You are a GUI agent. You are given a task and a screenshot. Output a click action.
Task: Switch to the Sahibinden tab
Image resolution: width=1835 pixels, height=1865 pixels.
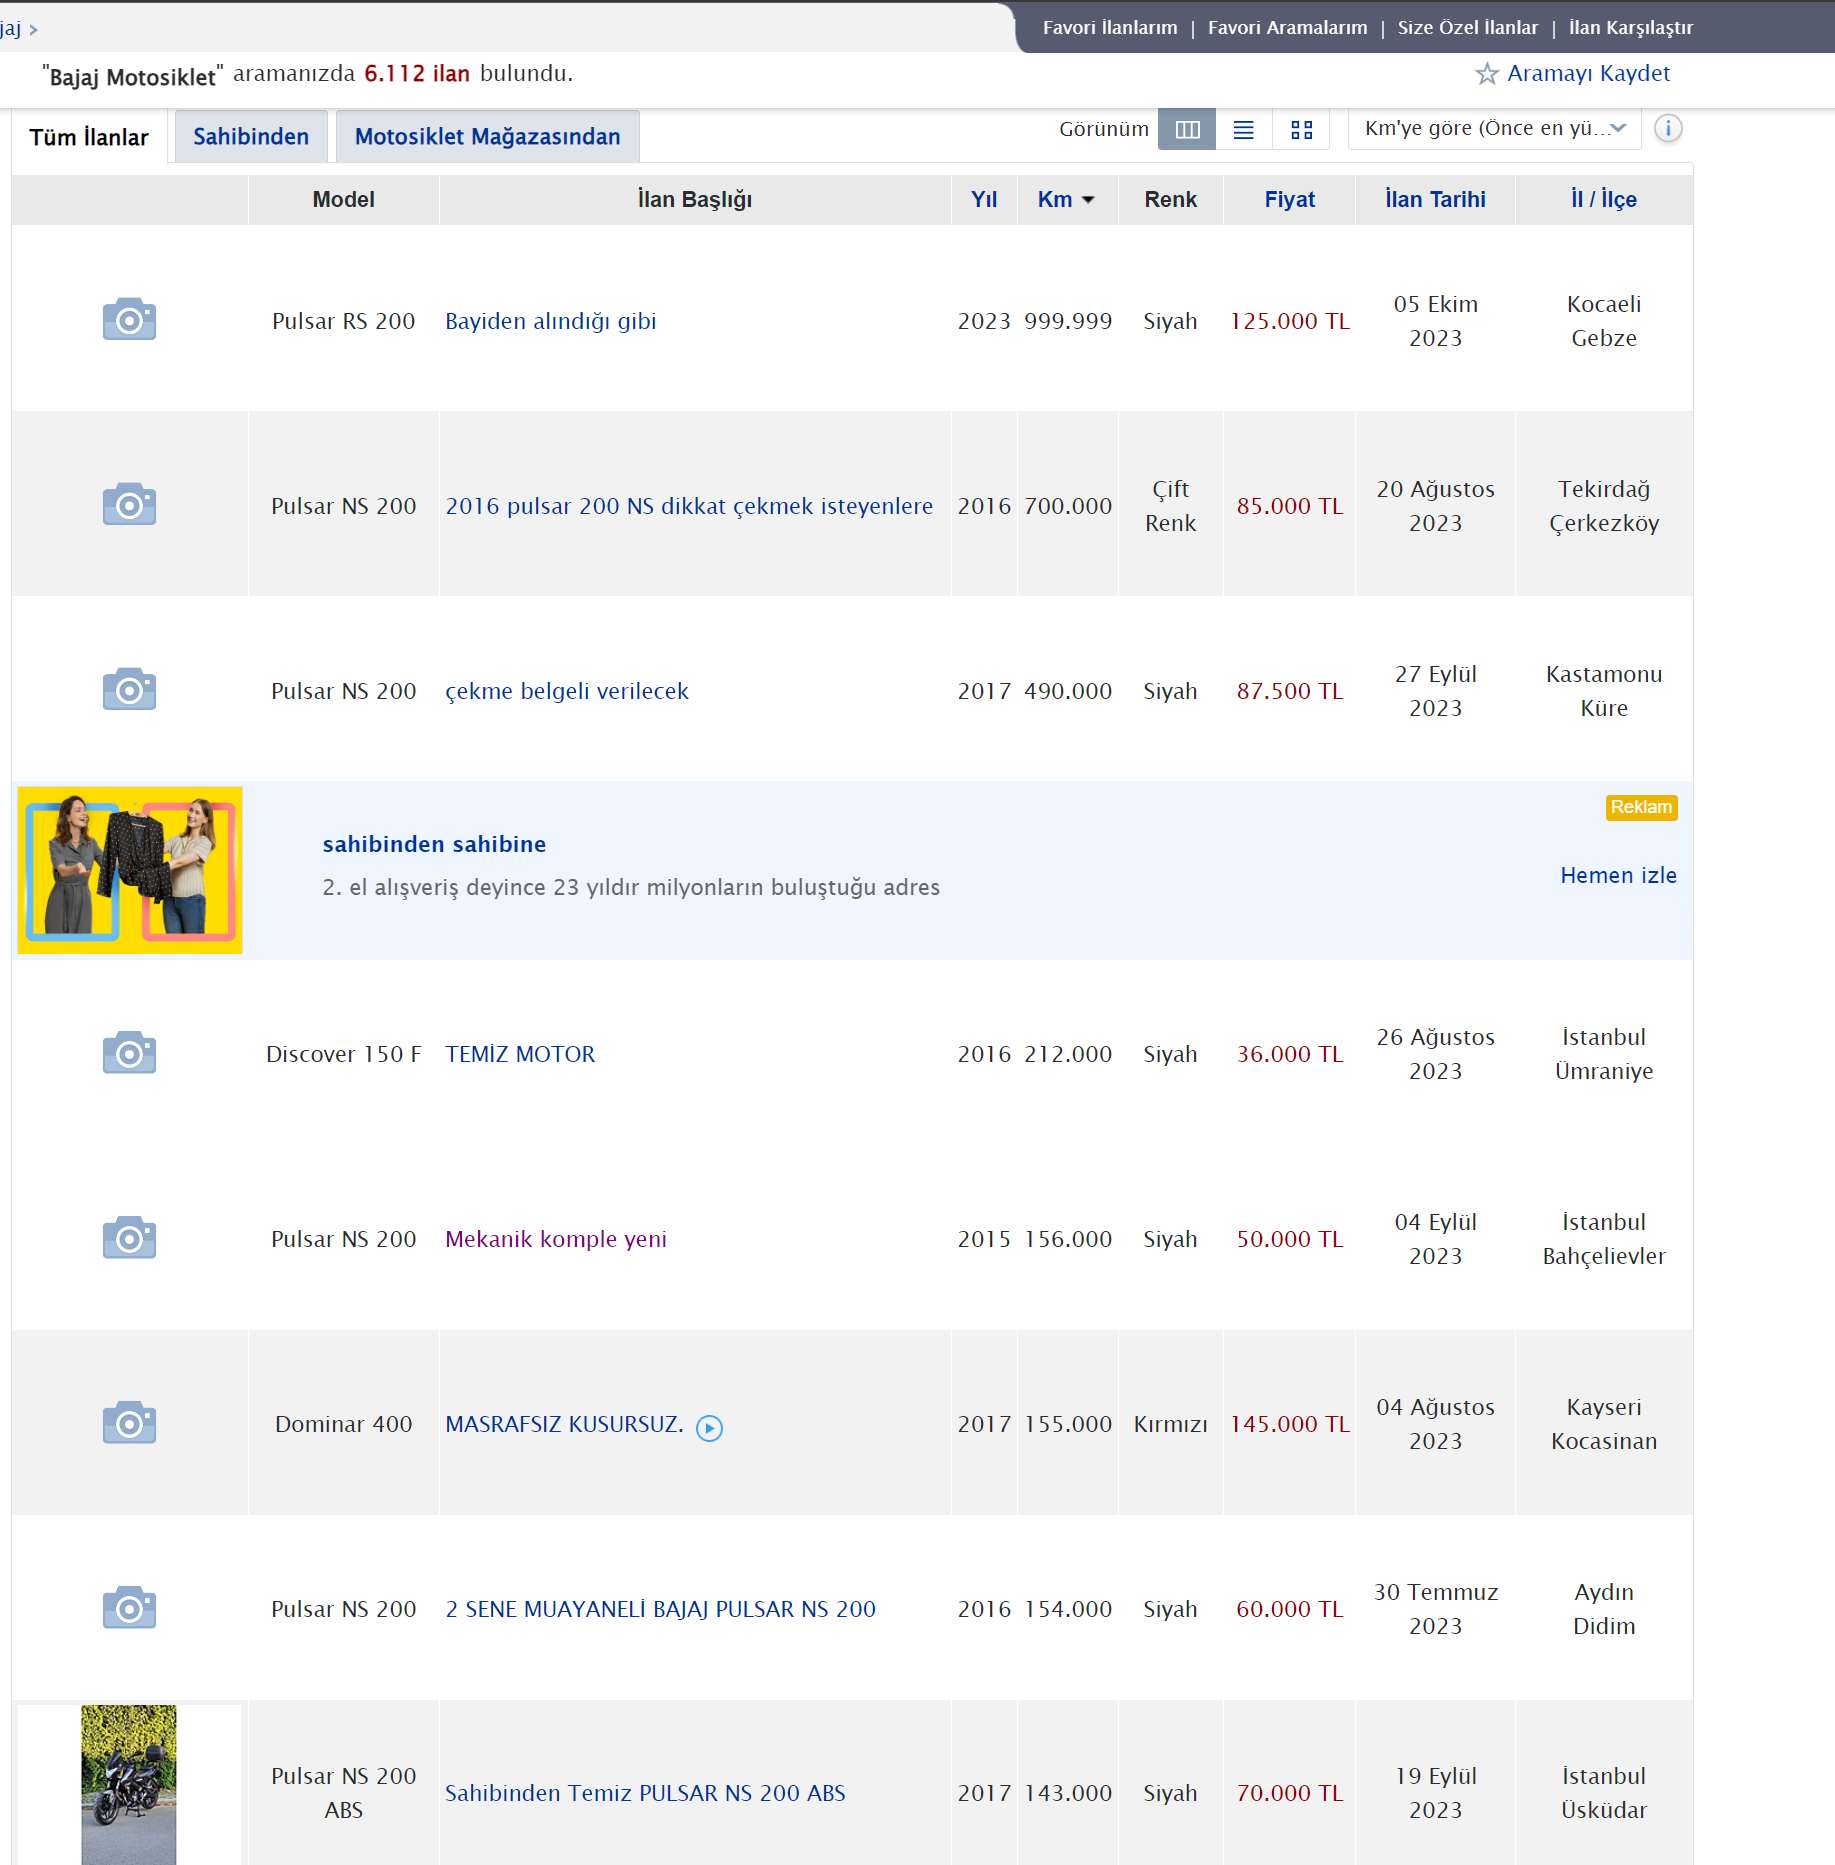tap(251, 136)
